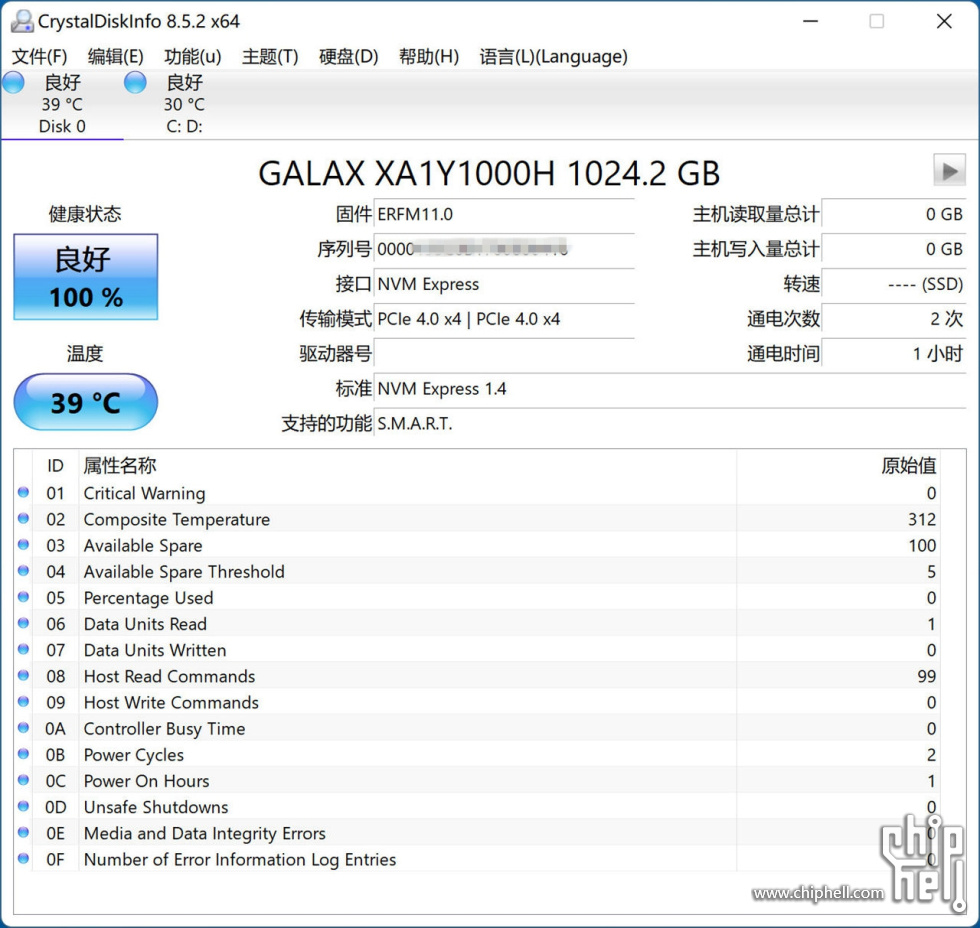Click the 良好 100 % health status button
The image size is (980, 928).
[86, 277]
